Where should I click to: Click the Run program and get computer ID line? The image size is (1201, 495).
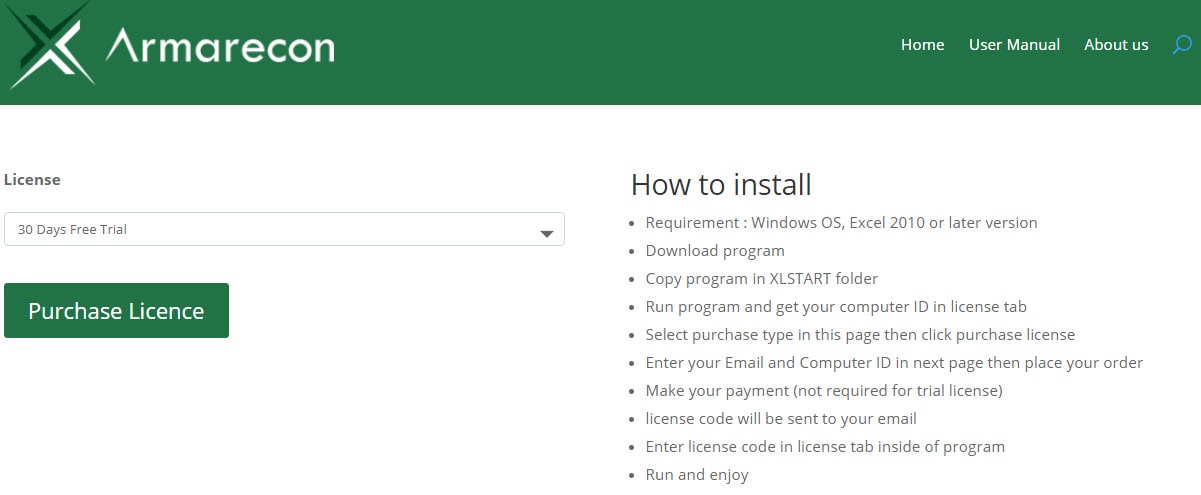click(836, 306)
